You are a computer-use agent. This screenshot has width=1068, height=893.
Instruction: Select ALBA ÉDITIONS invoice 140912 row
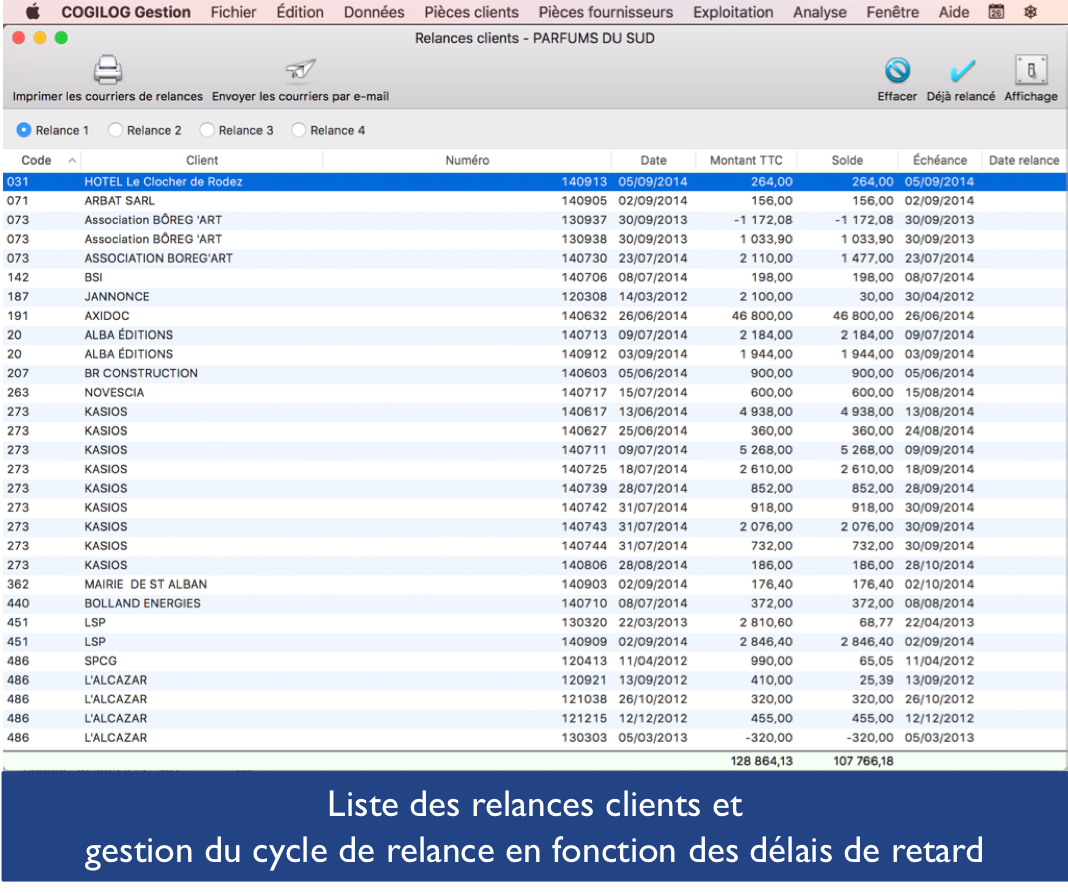534,354
